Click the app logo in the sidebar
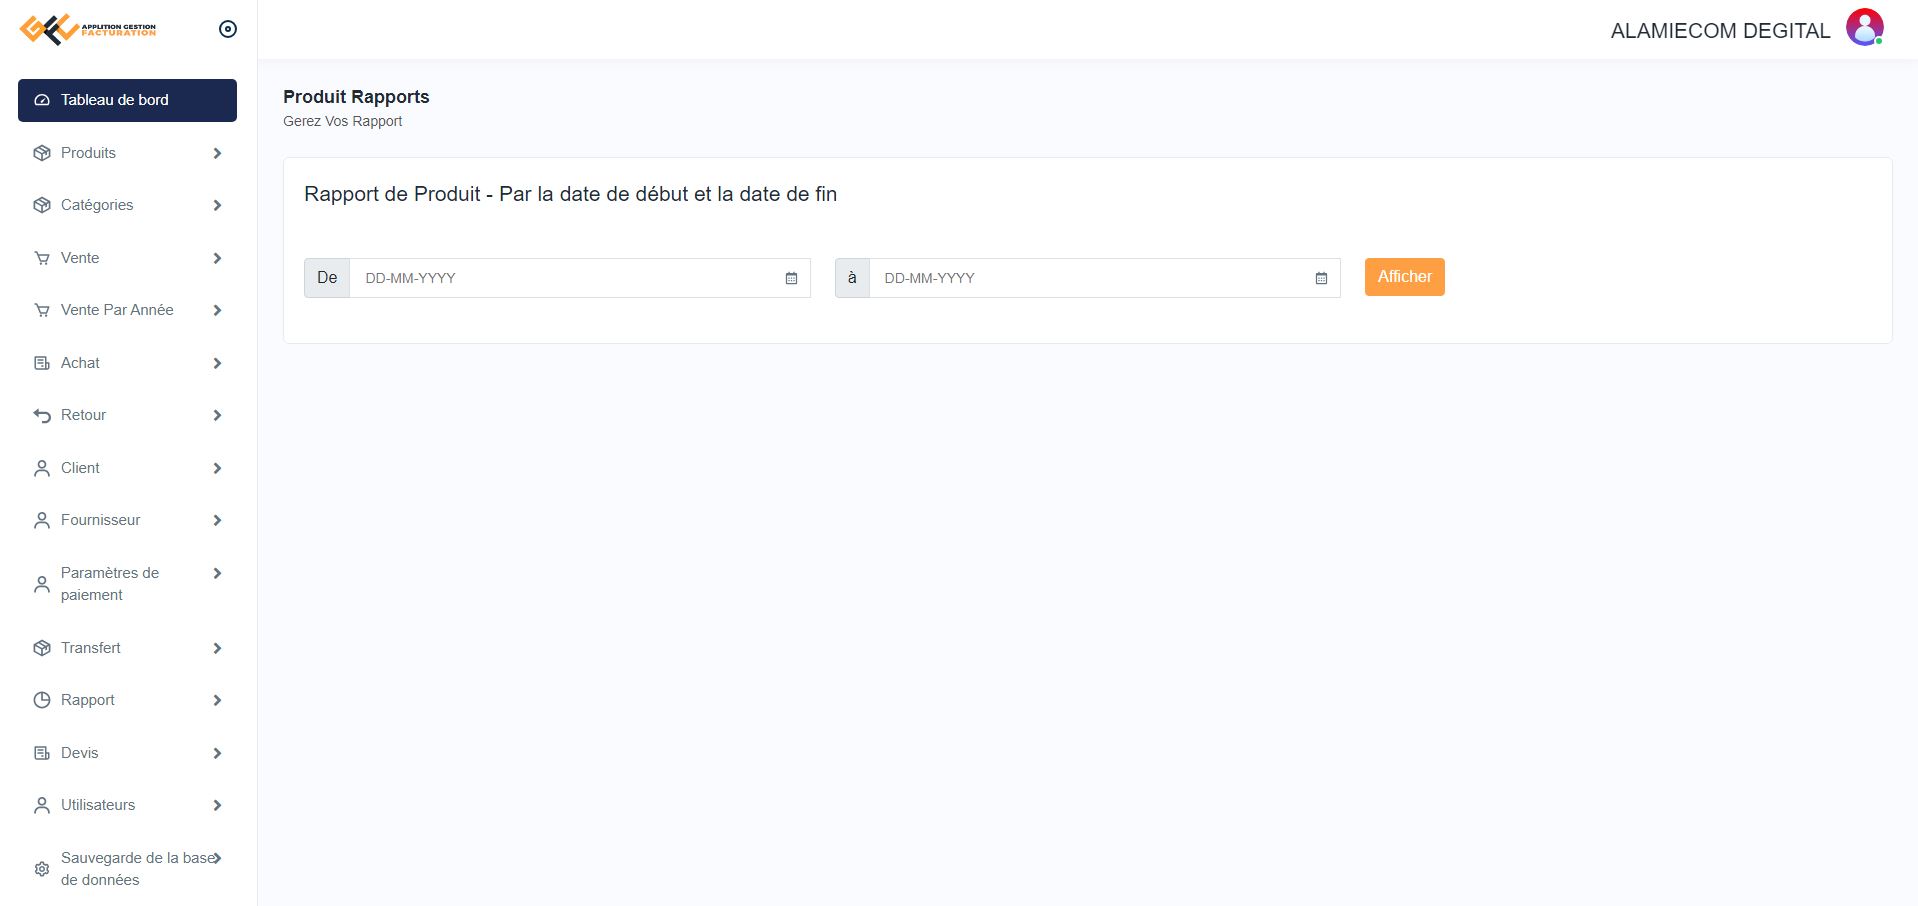Image resolution: width=1918 pixels, height=906 pixels. click(88, 29)
